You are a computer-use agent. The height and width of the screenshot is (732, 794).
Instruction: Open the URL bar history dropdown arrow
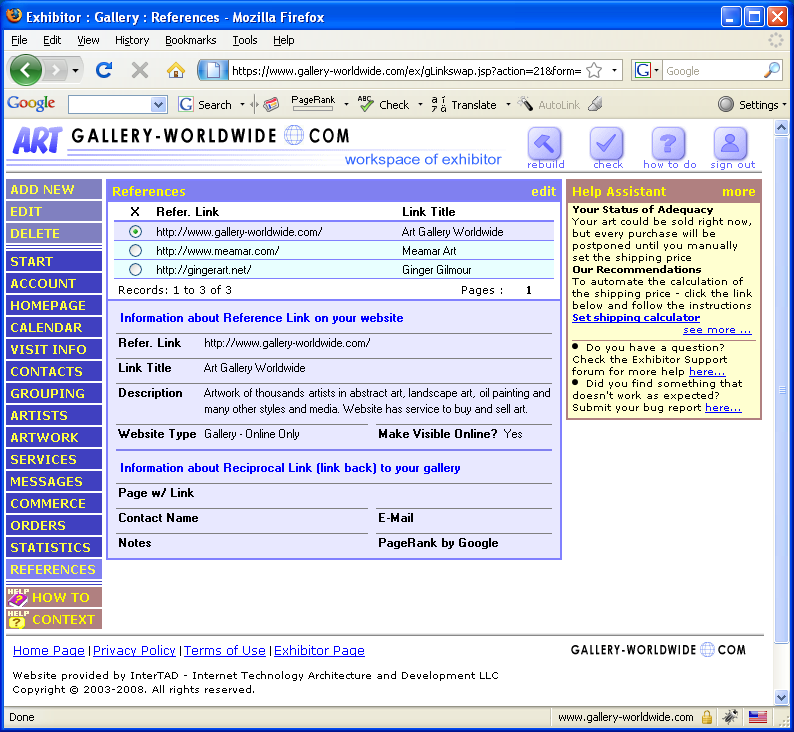615,70
